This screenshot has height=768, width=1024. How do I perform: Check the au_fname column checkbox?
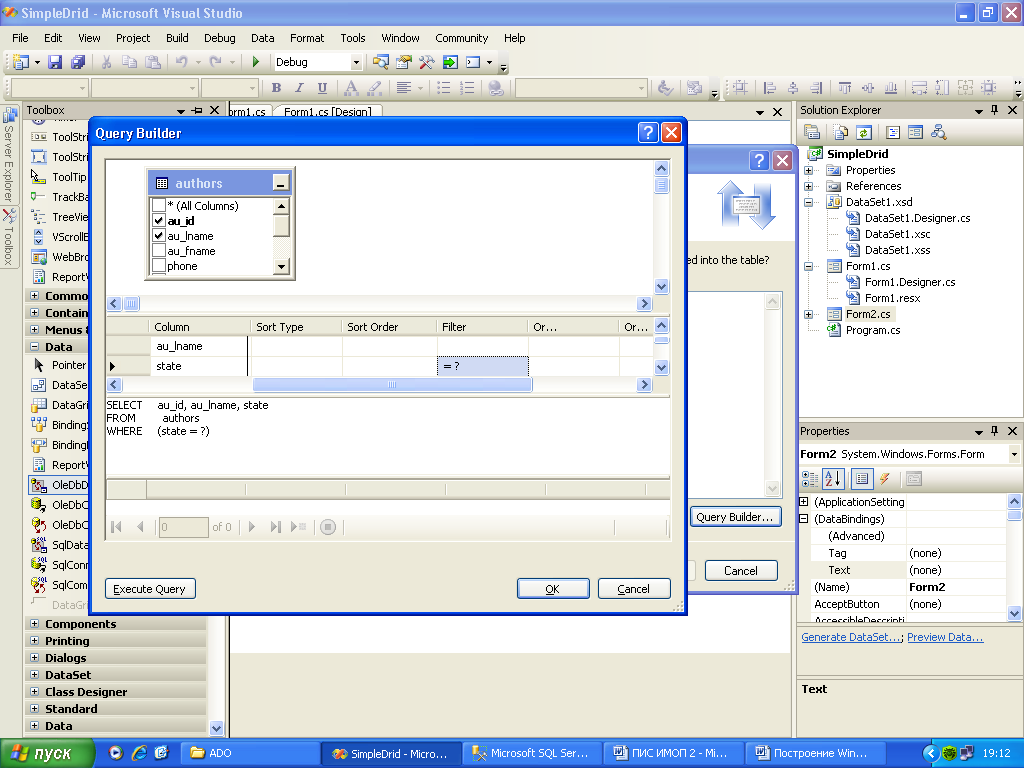click(159, 251)
